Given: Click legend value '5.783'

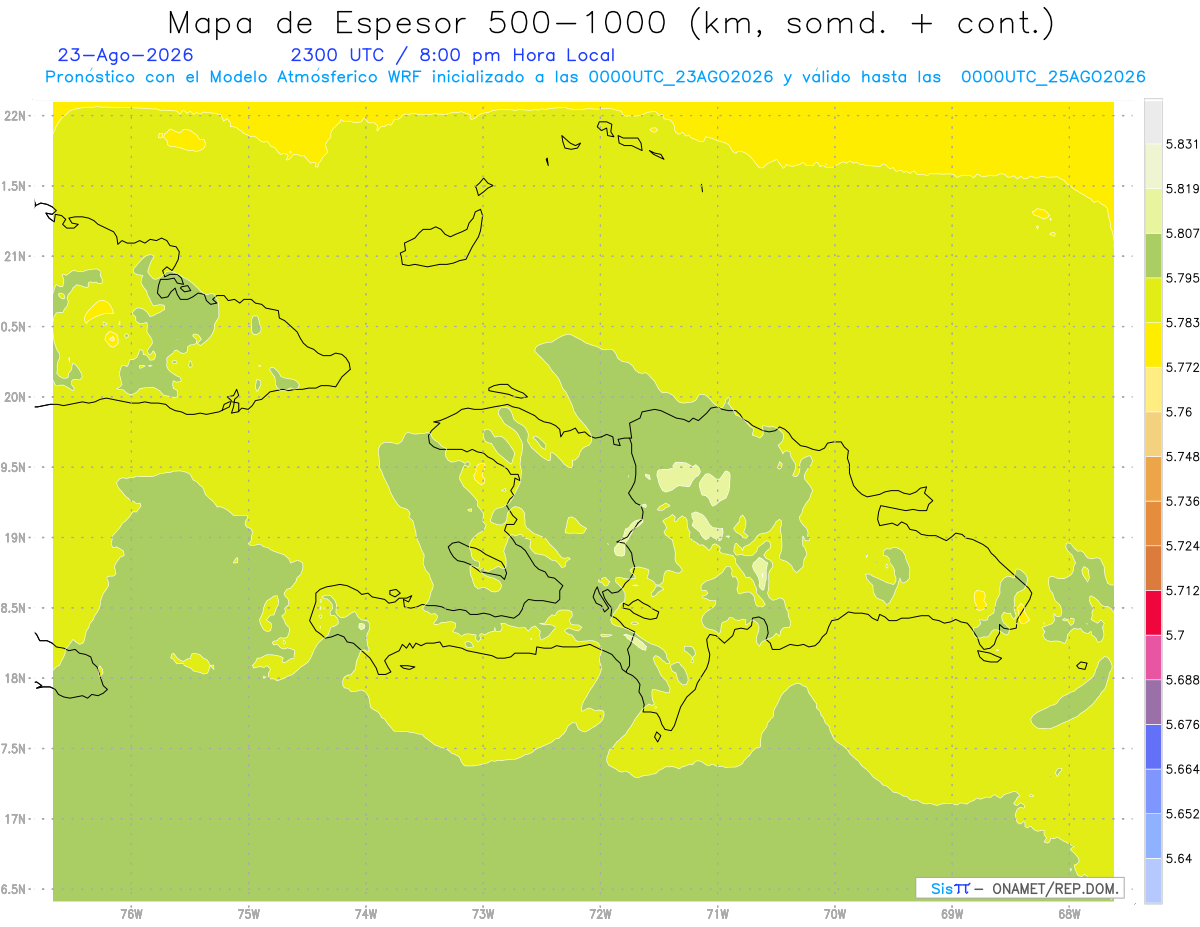Looking at the screenshot, I should pyautogui.click(x=1184, y=322).
